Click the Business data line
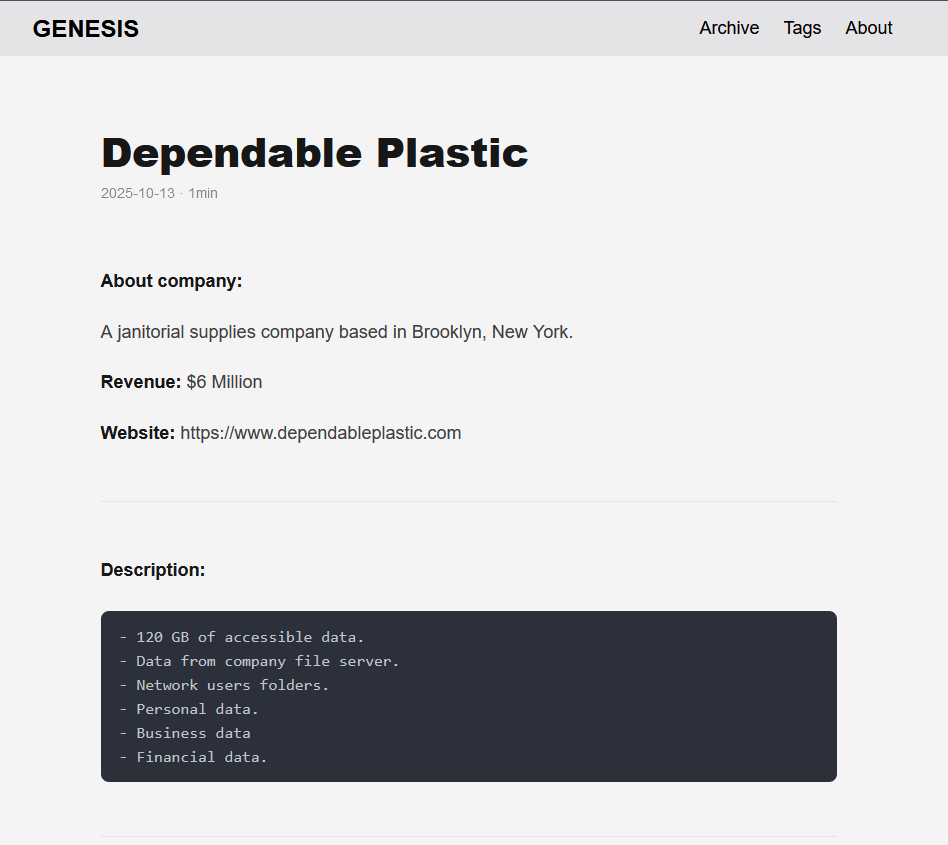The height and width of the screenshot is (845, 948). [x=193, y=733]
